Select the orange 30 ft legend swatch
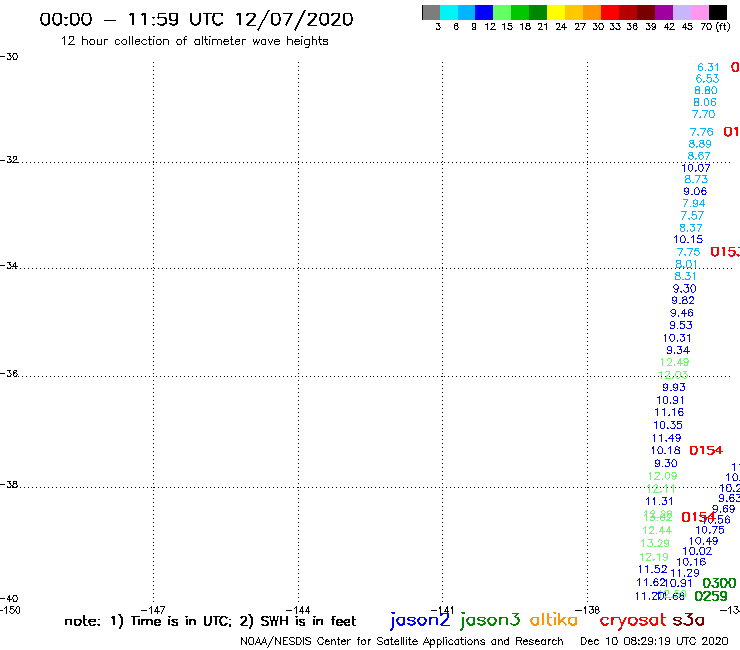 pos(592,12)
